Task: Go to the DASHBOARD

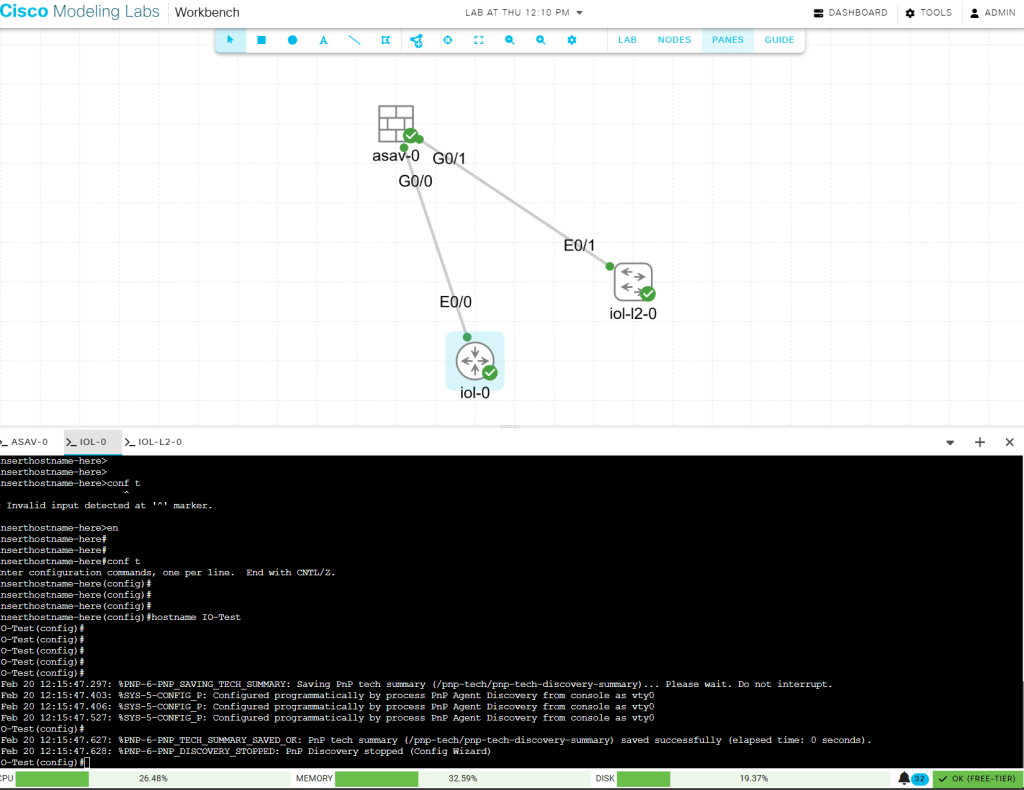Action: coord(850,13)
